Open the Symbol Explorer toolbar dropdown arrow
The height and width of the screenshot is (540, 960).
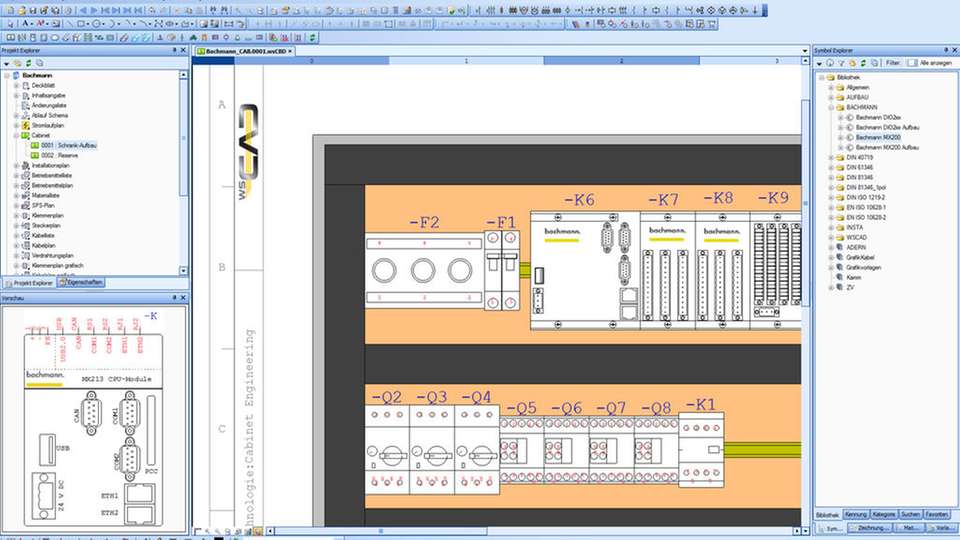819,64
